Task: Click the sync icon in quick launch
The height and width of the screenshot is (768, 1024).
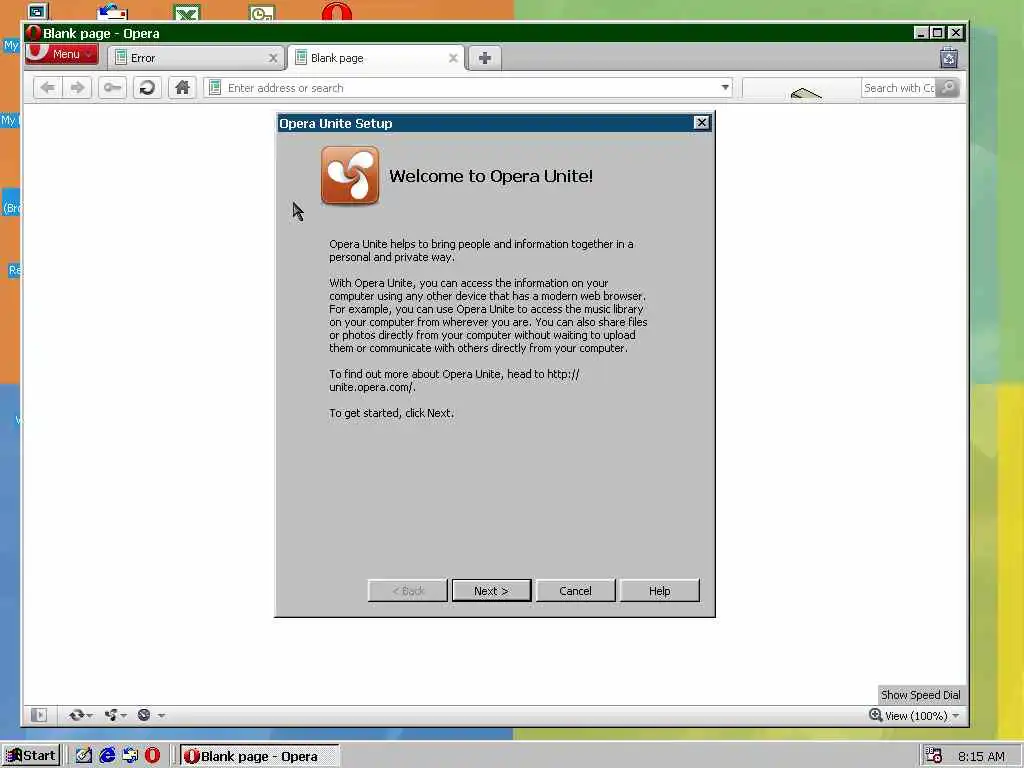Action: 130,756
